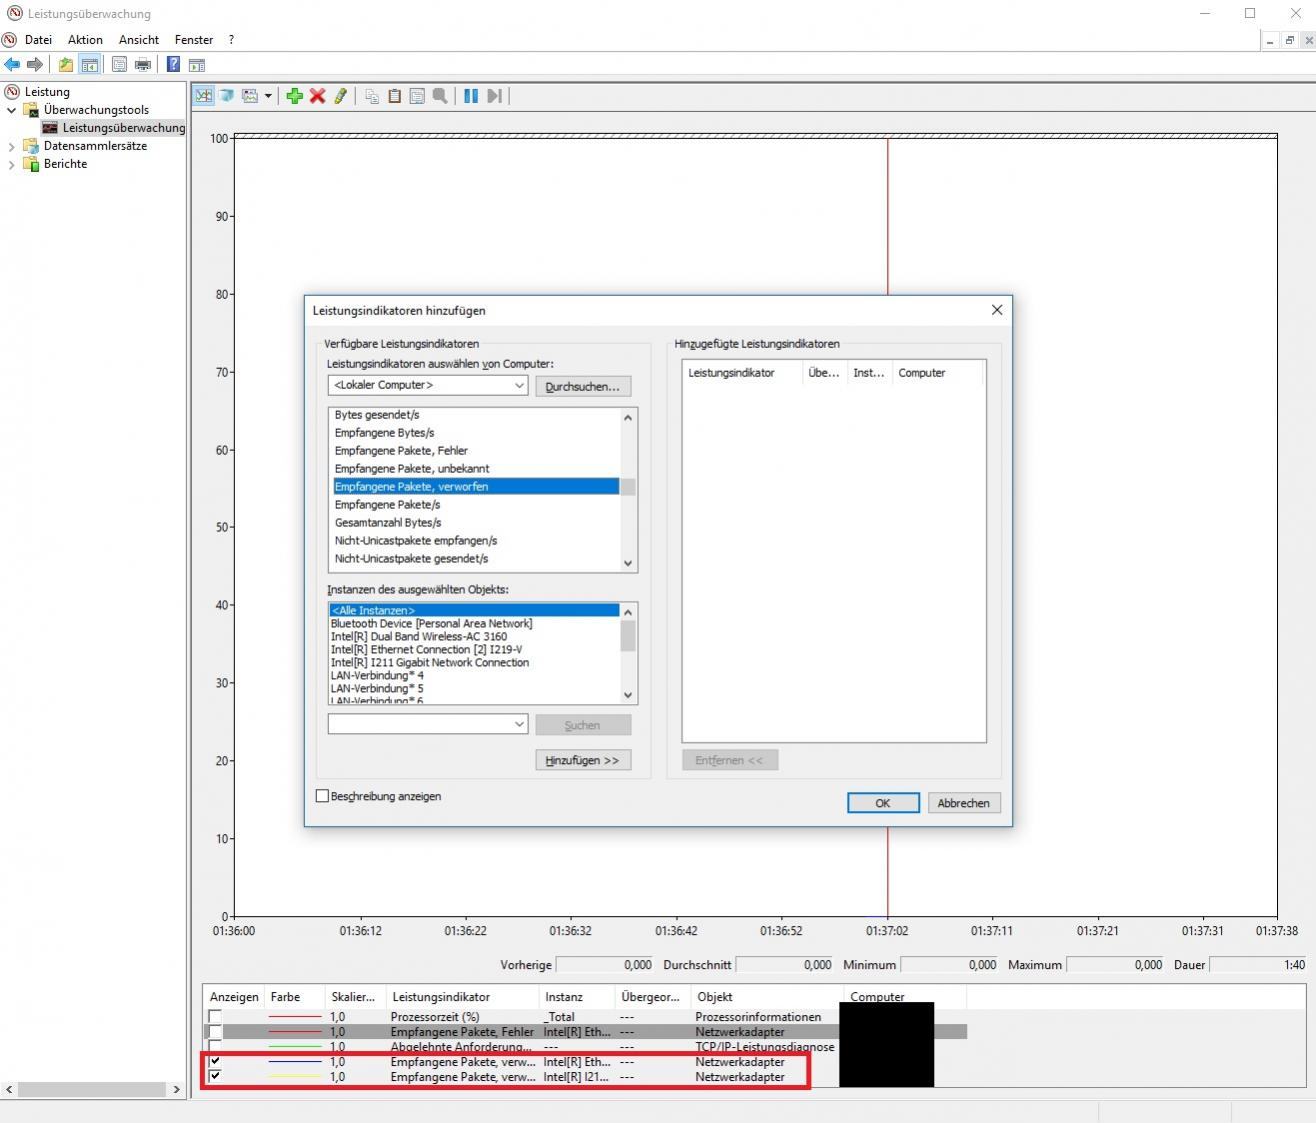Click the update data step icon

pos(494,96)
